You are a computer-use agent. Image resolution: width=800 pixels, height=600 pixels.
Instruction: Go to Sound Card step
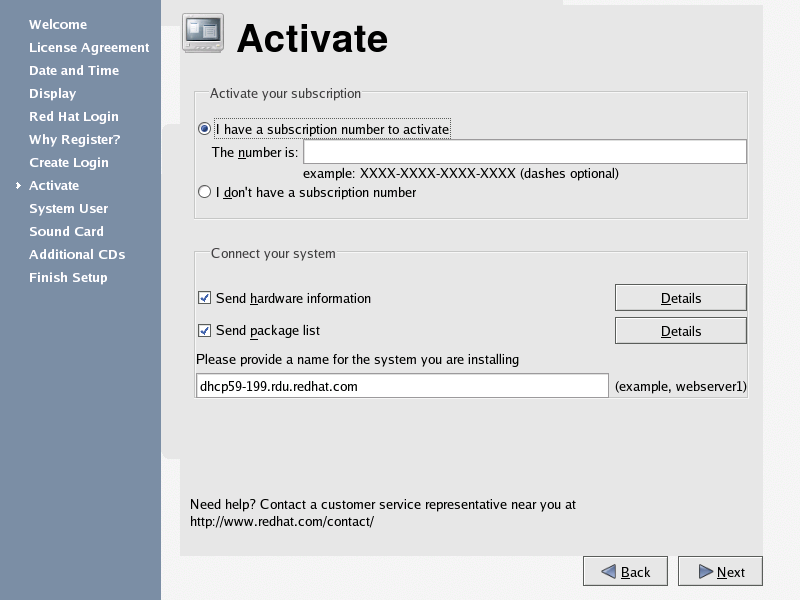pos(66,231)
